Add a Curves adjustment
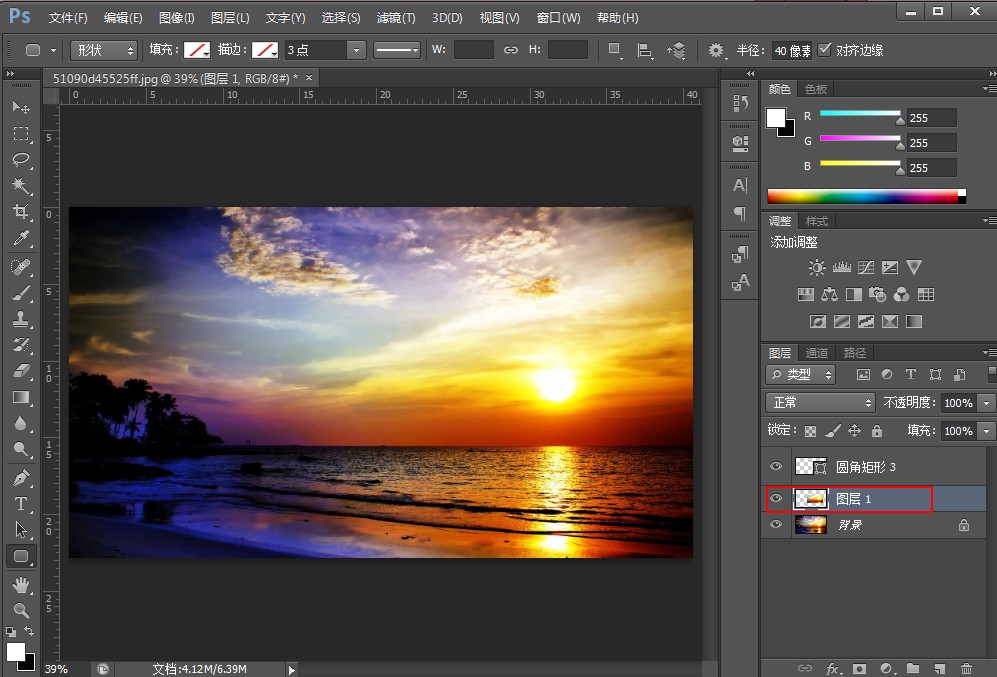997x677 pixels. click(x=865, y=267)
